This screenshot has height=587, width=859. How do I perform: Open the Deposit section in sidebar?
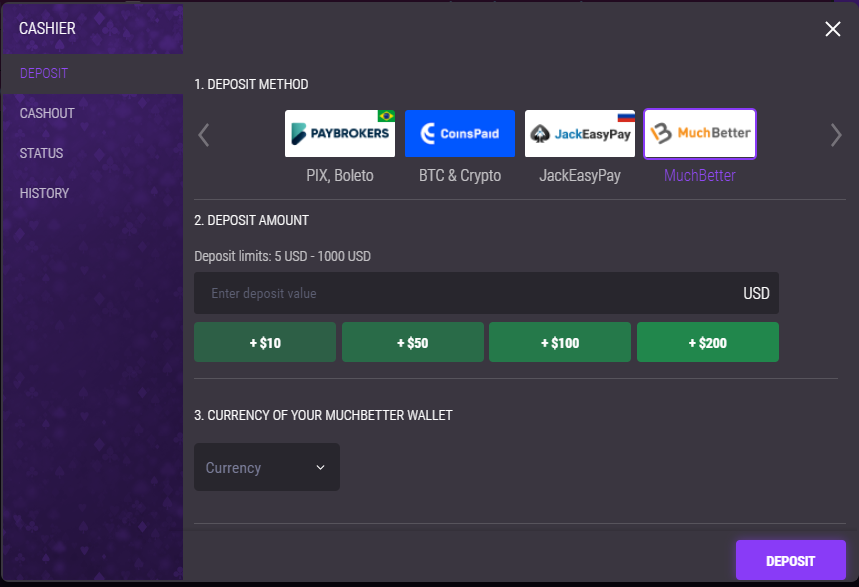[x=92, y=73]
